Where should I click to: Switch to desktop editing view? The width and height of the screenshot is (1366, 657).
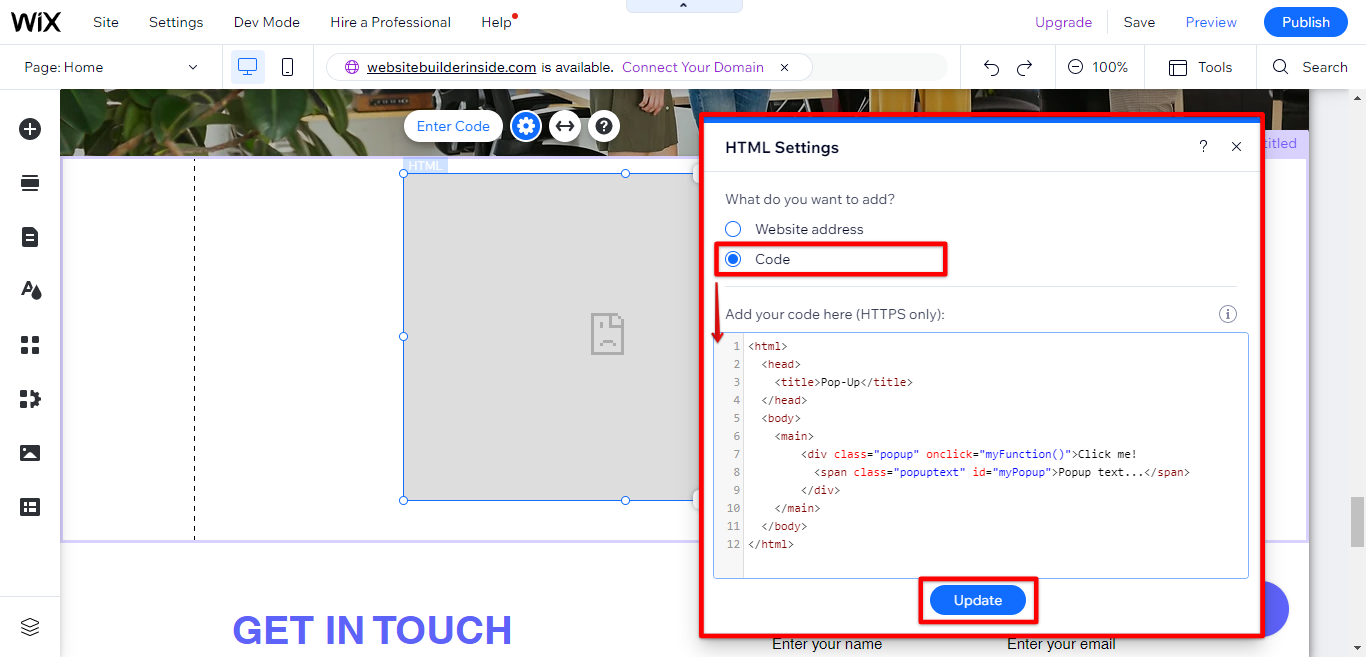(x=247, y=66)
